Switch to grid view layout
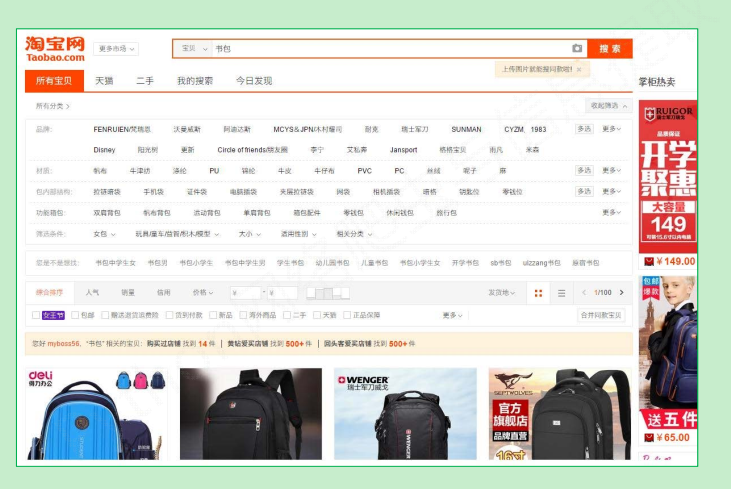This screenshot has width=731, height=489. pyautogui.click(x=538, y=293)
